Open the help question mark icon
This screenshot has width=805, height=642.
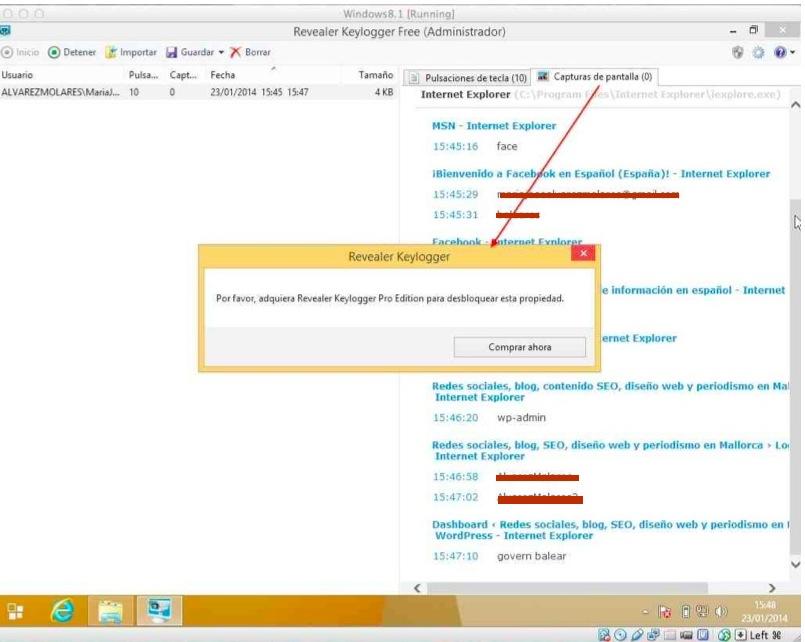(x=780, y=53)
